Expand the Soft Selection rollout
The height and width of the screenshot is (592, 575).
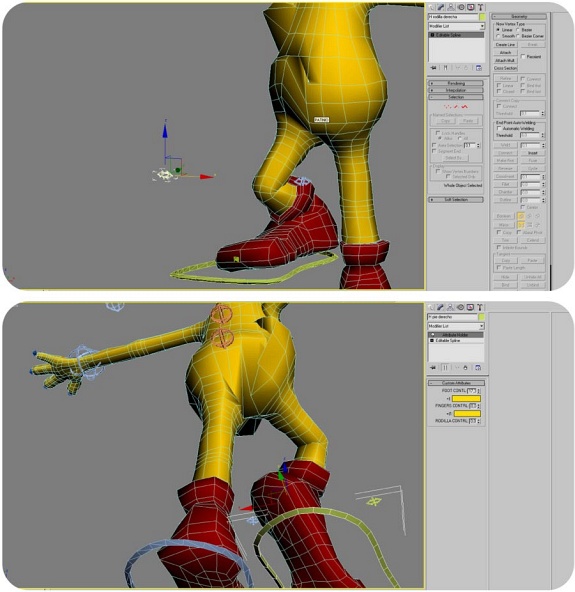[x=456, y=199]
